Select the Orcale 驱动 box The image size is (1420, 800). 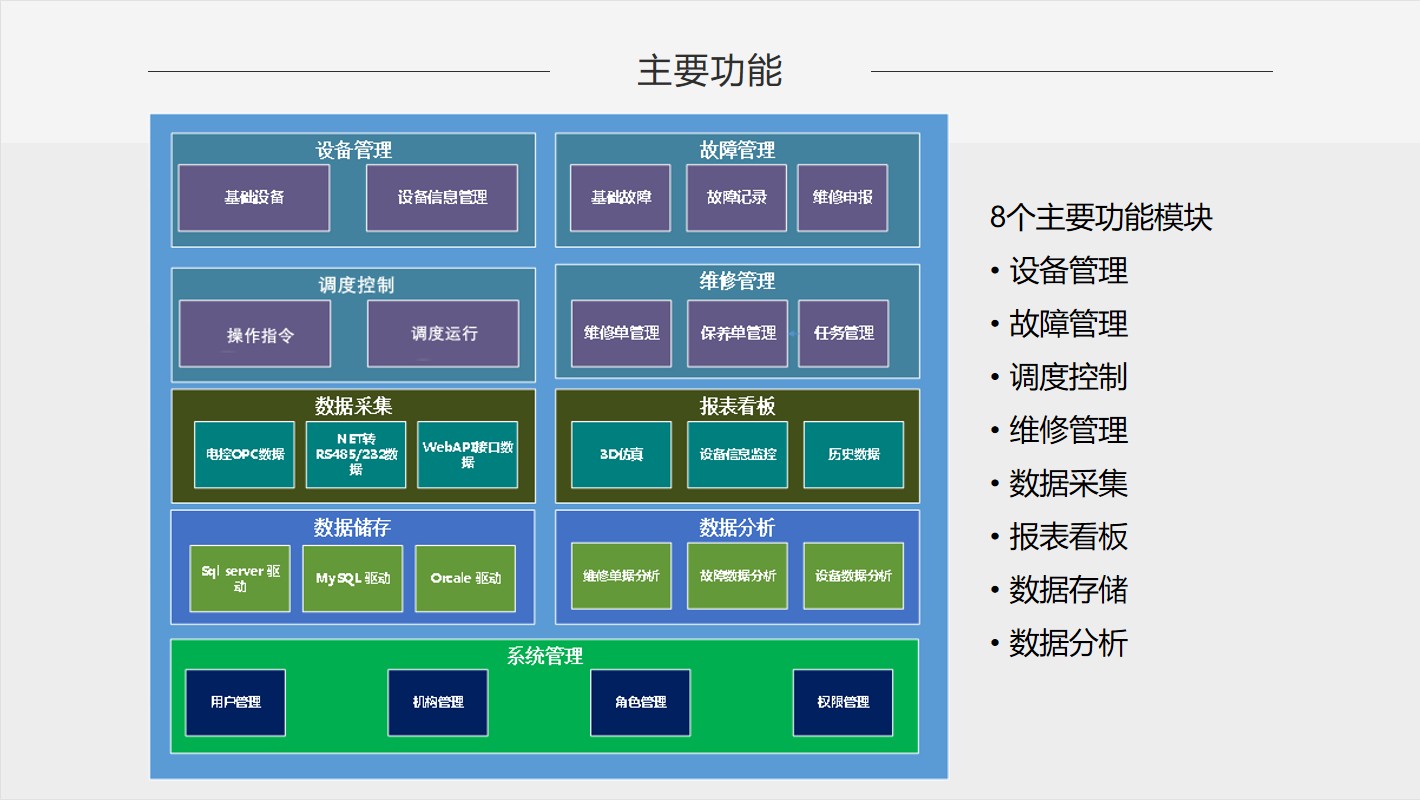click(x=465, y=578)
